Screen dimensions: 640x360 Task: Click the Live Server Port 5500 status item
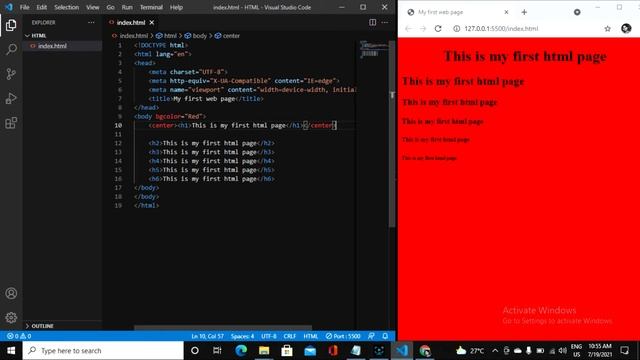(x=343, y=336)
